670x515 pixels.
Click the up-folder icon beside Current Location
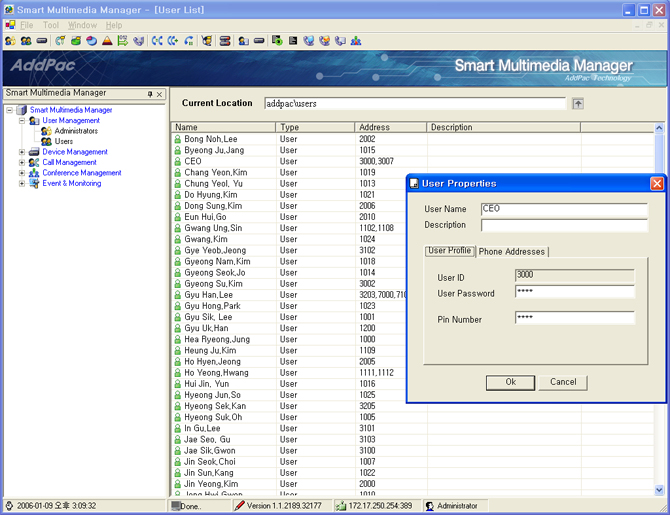(578, 103)
